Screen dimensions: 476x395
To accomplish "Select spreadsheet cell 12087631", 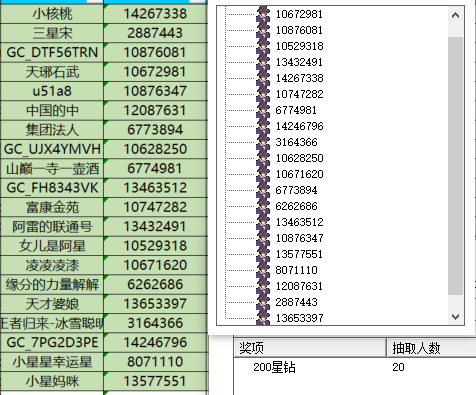I will [155, 110].
